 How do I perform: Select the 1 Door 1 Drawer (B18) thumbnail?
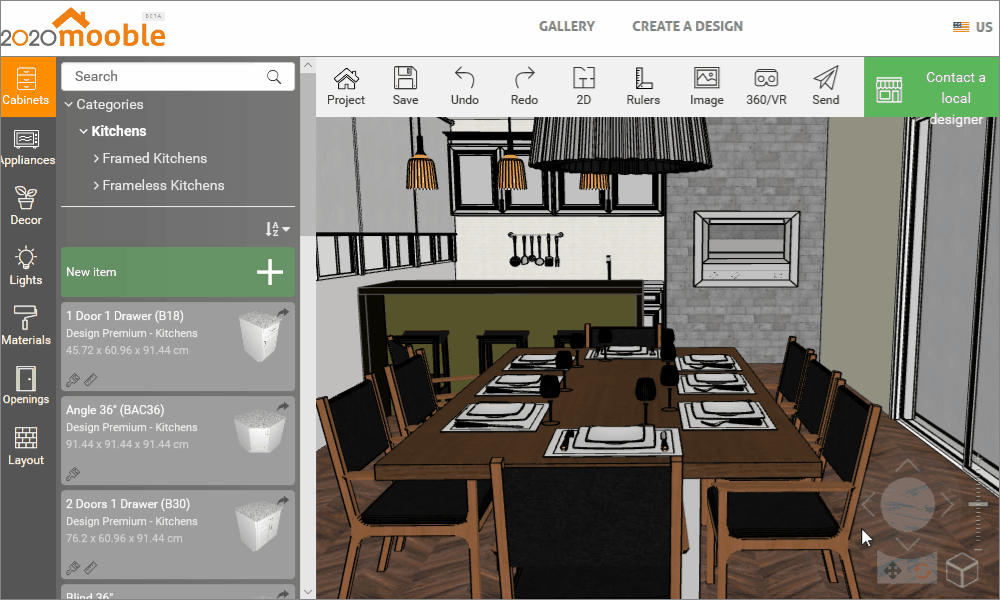(x=260, y=336)
